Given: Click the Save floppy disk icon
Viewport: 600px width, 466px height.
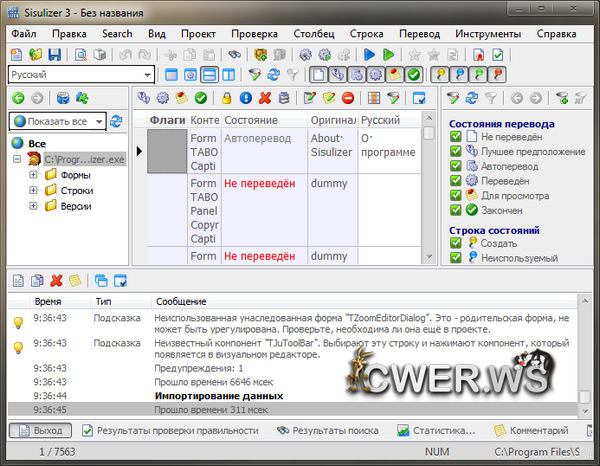Looking at the screenshot, I should click(53, 54).
